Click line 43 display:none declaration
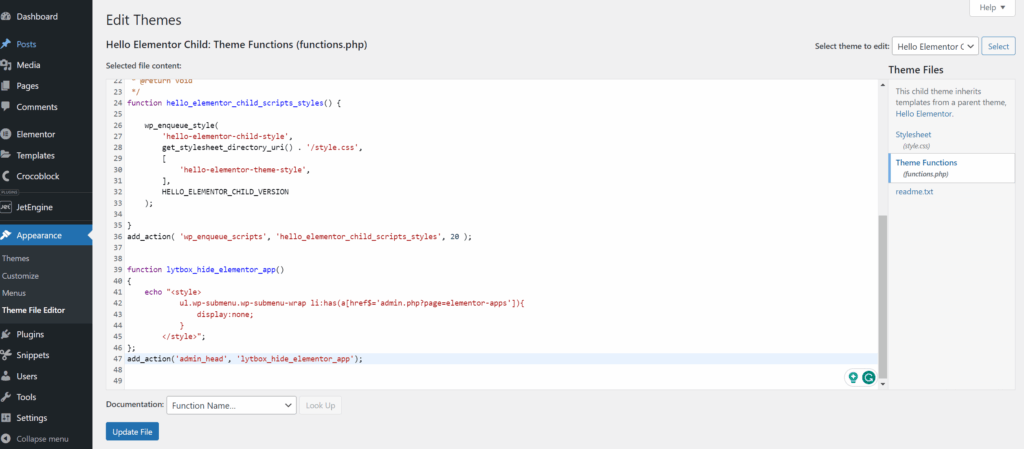Image resolution: width=1024 pixels, height=449 pixels. (x=225, y=314)
